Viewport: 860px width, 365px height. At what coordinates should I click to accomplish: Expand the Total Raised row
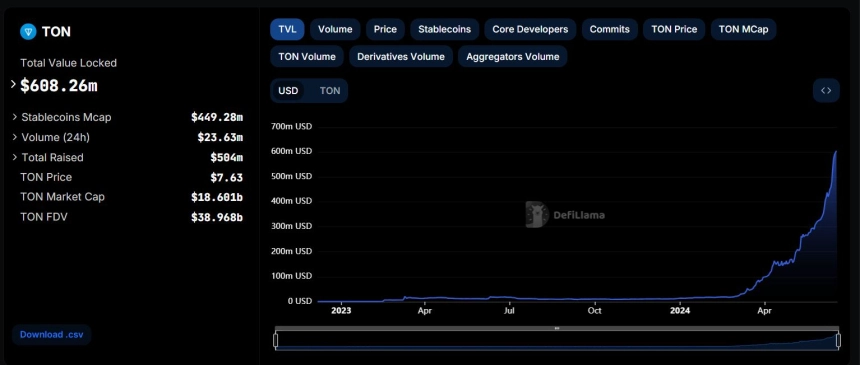coord(15,157)
